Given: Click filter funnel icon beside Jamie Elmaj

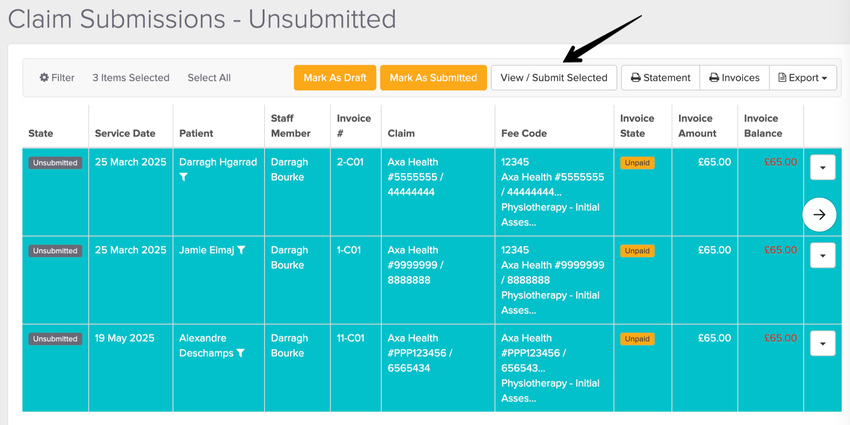Looking at the screenshot, I should [x=241, y=251].
